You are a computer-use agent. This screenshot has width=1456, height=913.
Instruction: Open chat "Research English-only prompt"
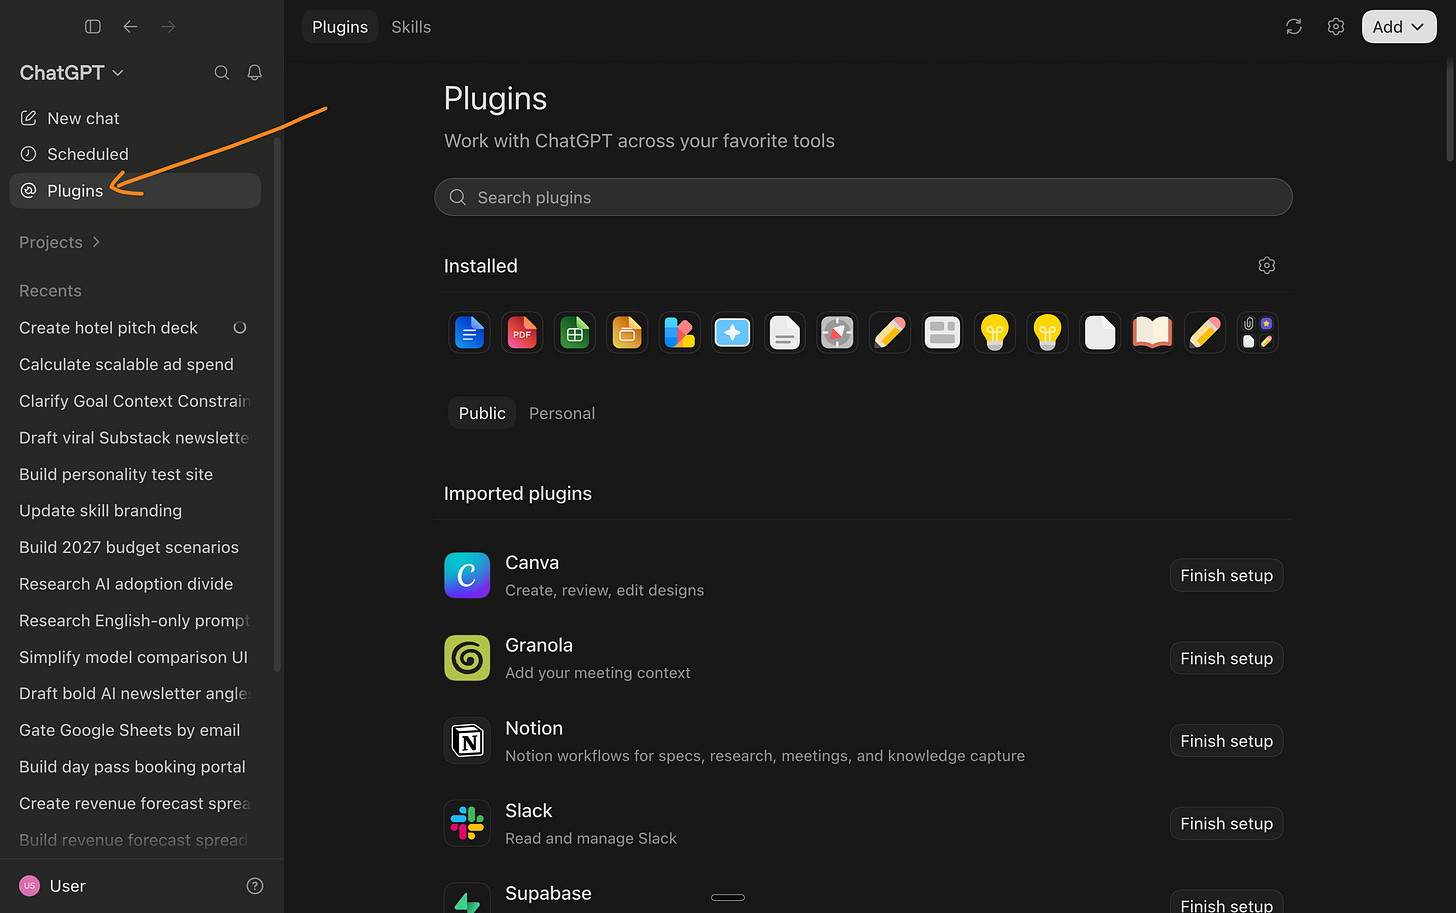click(x=135, y=620)
